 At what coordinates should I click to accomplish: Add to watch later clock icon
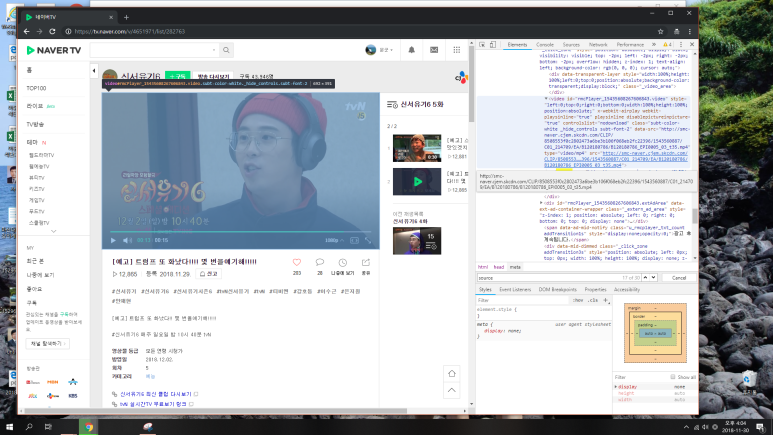click(343, 262)
